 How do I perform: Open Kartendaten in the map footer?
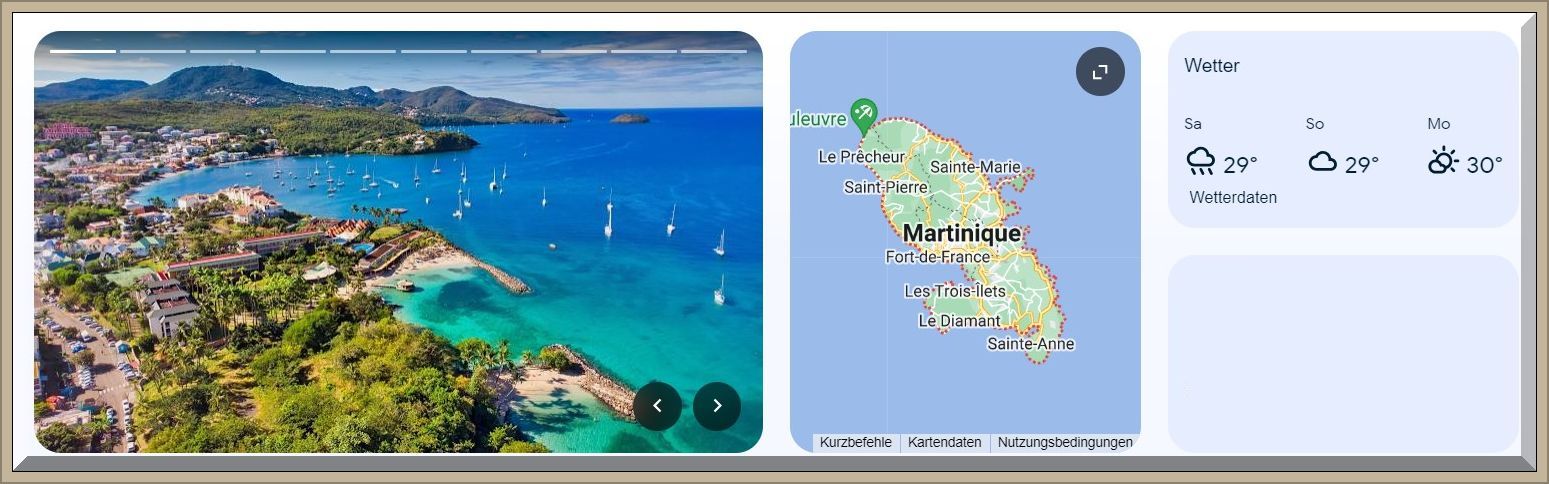944,442
